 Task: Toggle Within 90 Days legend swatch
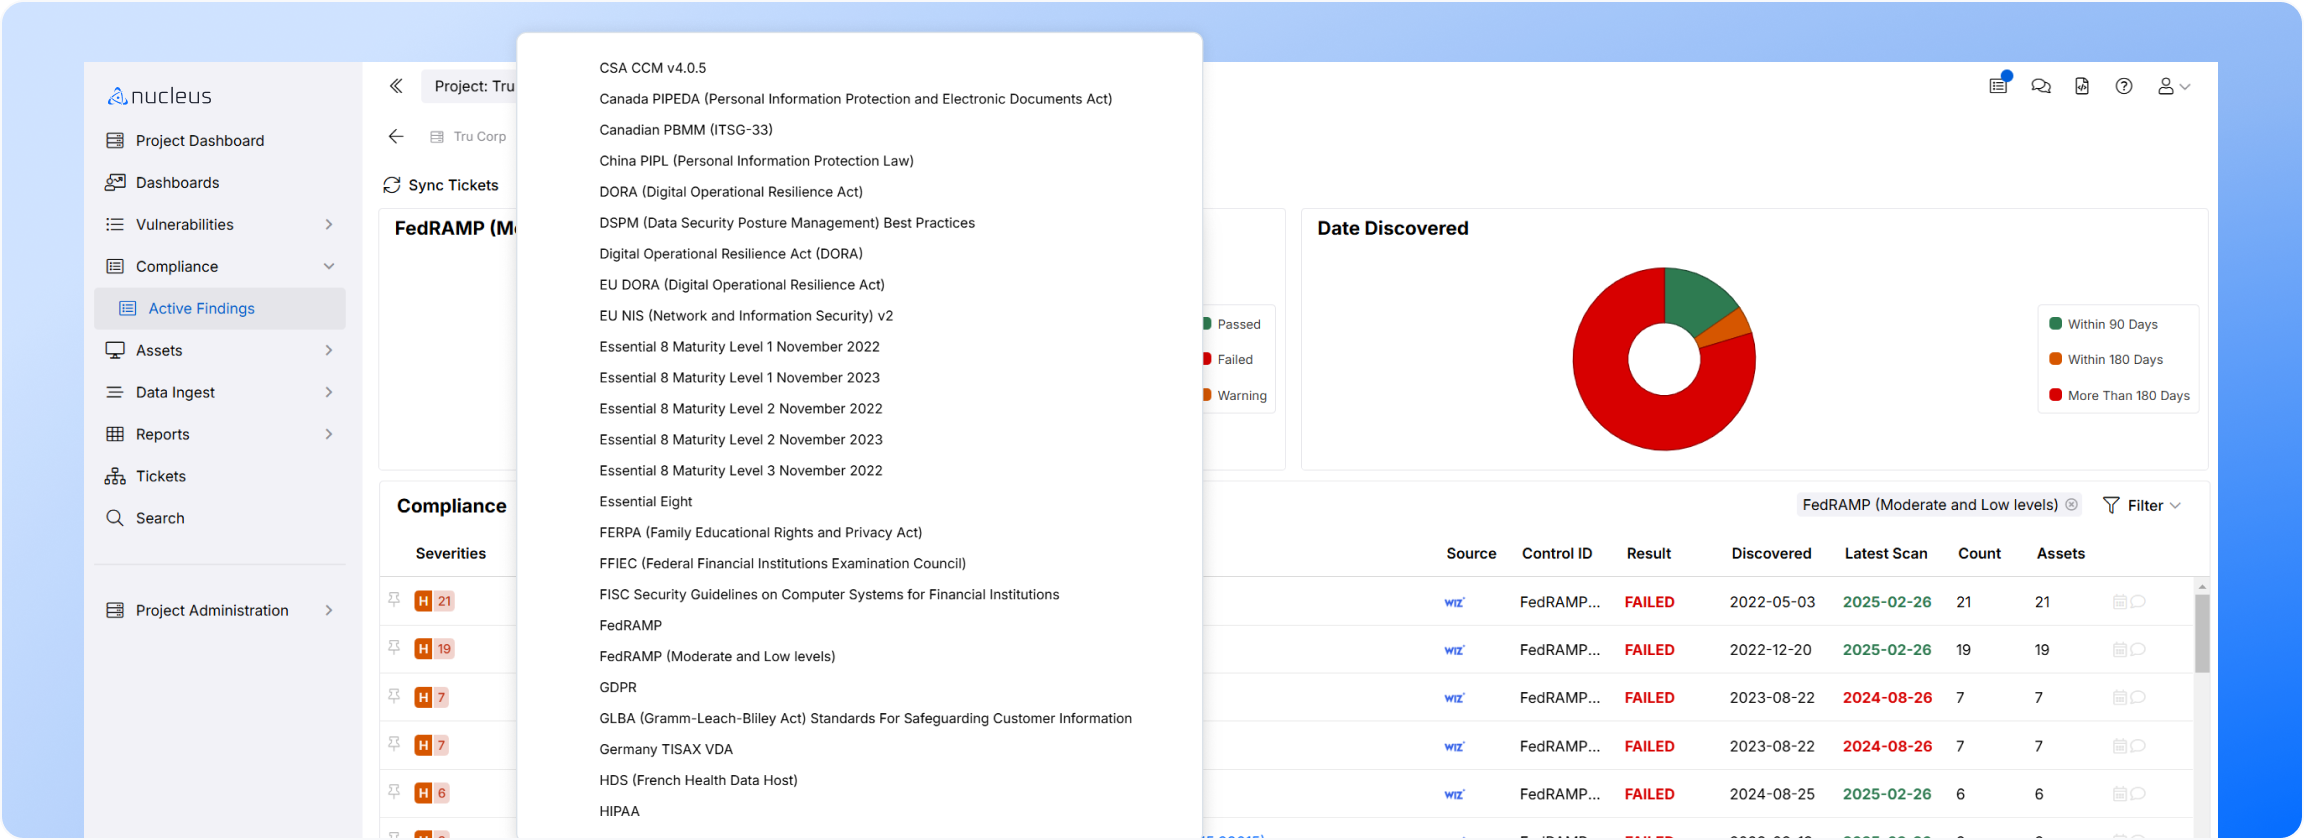pyautogui.click(x=2056, y=324)
